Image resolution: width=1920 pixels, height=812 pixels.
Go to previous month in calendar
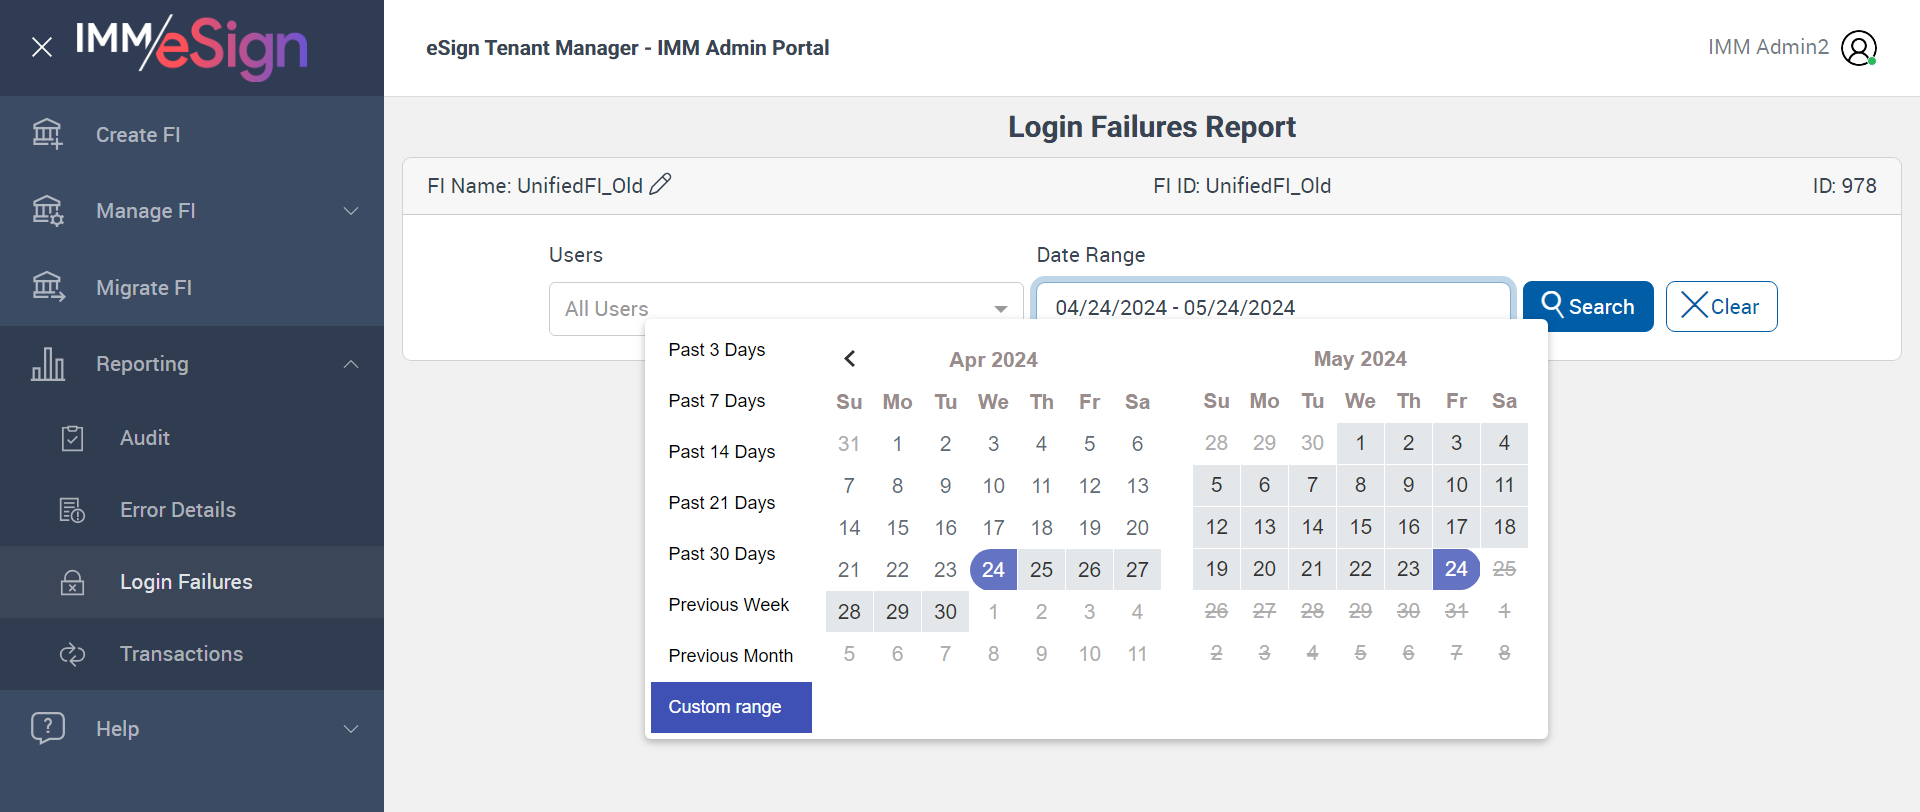click(x=850, y=359)
